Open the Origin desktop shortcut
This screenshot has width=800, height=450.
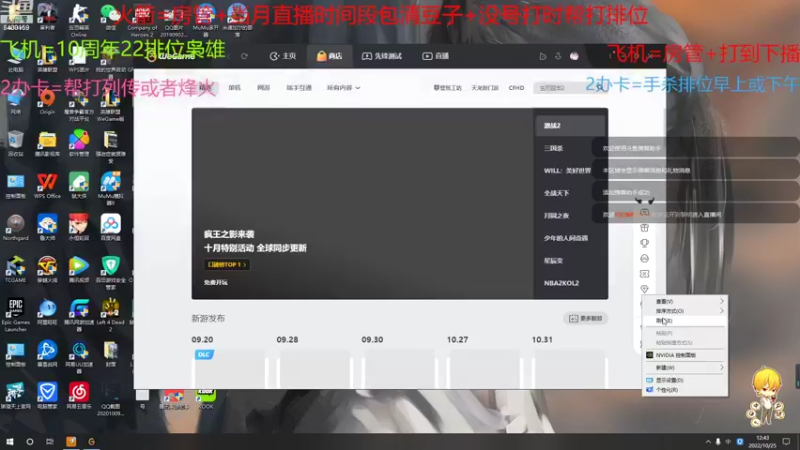pos(47,102)
